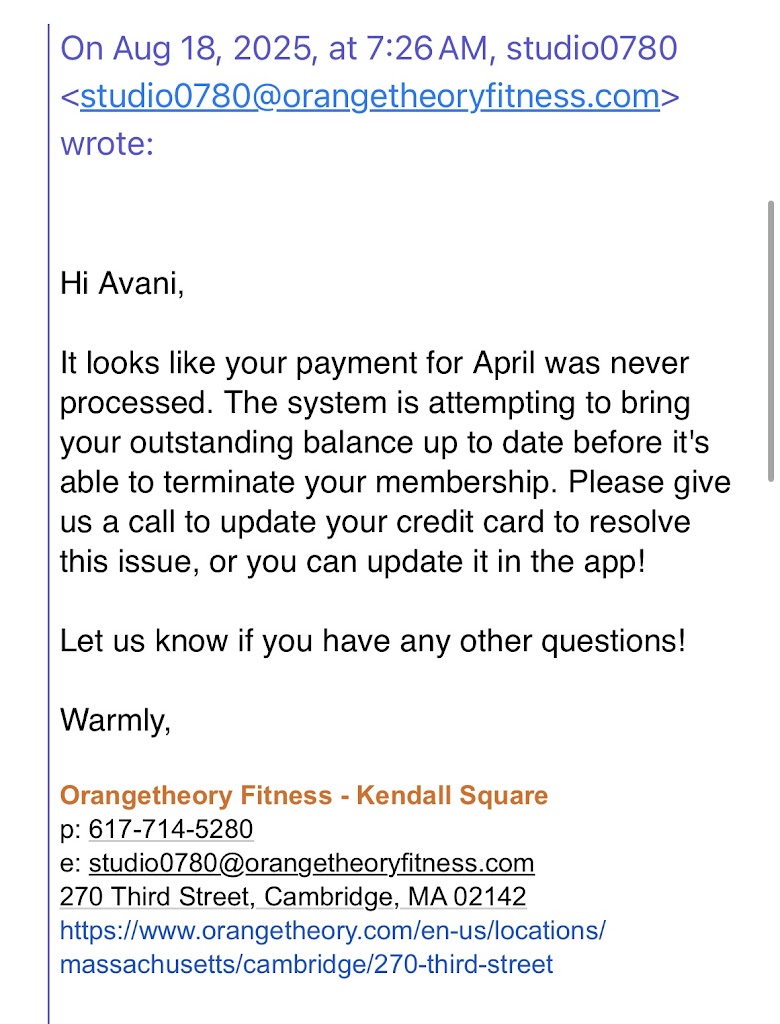The width and height of the screenshot is (780, 1024).
Task: Select the orange "Orangetheory Fitness - Kendall Square" title
Action: point(304,796)
